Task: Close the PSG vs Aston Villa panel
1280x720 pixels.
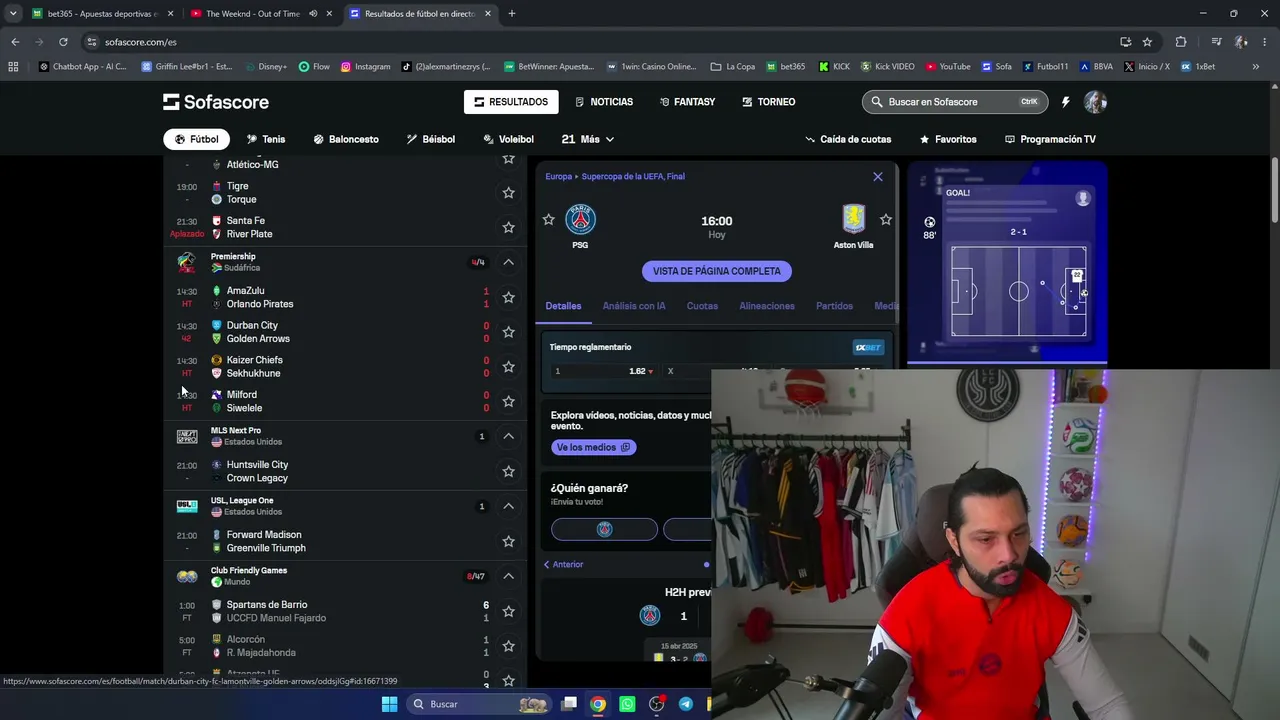Action: 878,177
